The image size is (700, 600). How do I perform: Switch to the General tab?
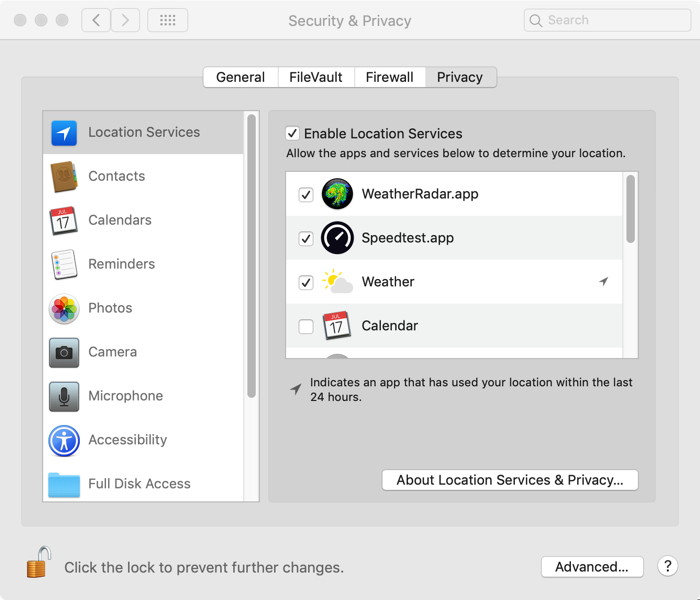pyautogui.click(x=240, y=77)
